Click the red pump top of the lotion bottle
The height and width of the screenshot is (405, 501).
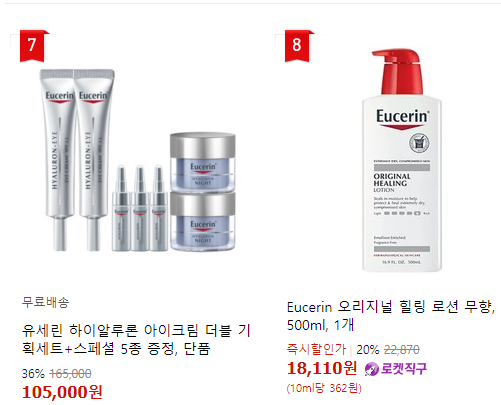pos(397,72)
